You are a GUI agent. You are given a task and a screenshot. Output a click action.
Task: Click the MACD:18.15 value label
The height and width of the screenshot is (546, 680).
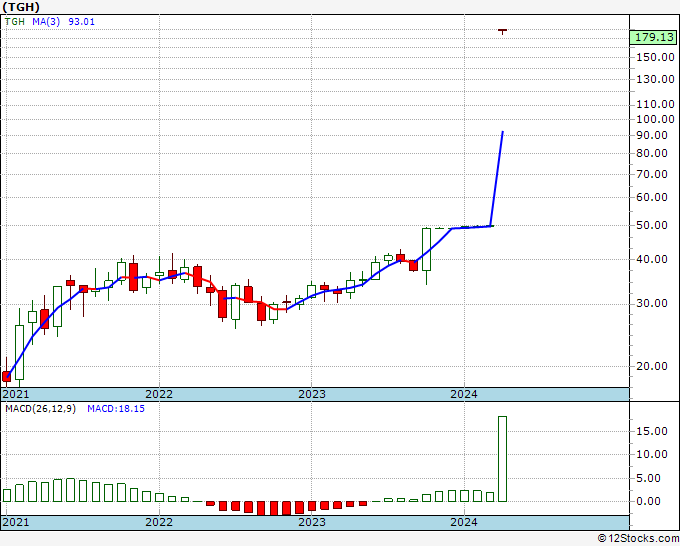(116, 409)
